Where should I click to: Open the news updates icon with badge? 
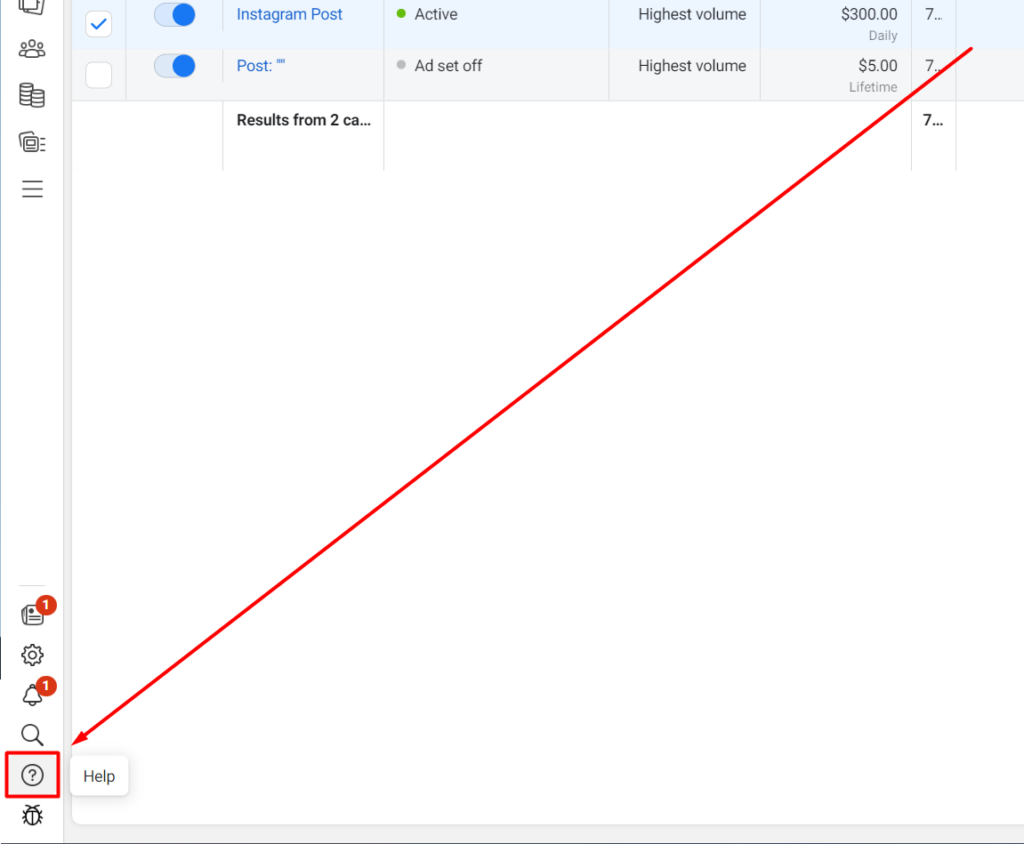[33, 614]
